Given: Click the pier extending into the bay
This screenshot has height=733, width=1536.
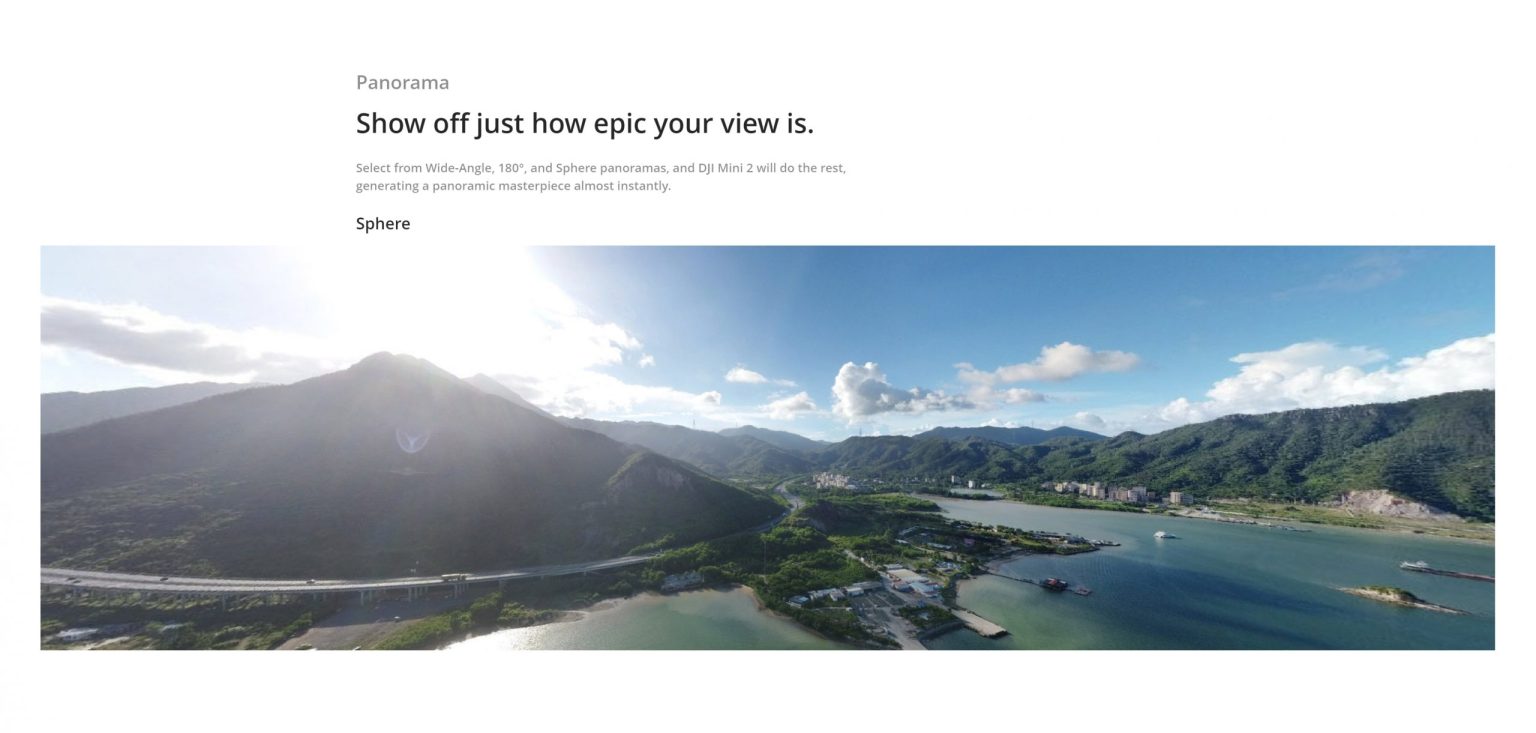Looking at the screenshot, I should 1038,582.
